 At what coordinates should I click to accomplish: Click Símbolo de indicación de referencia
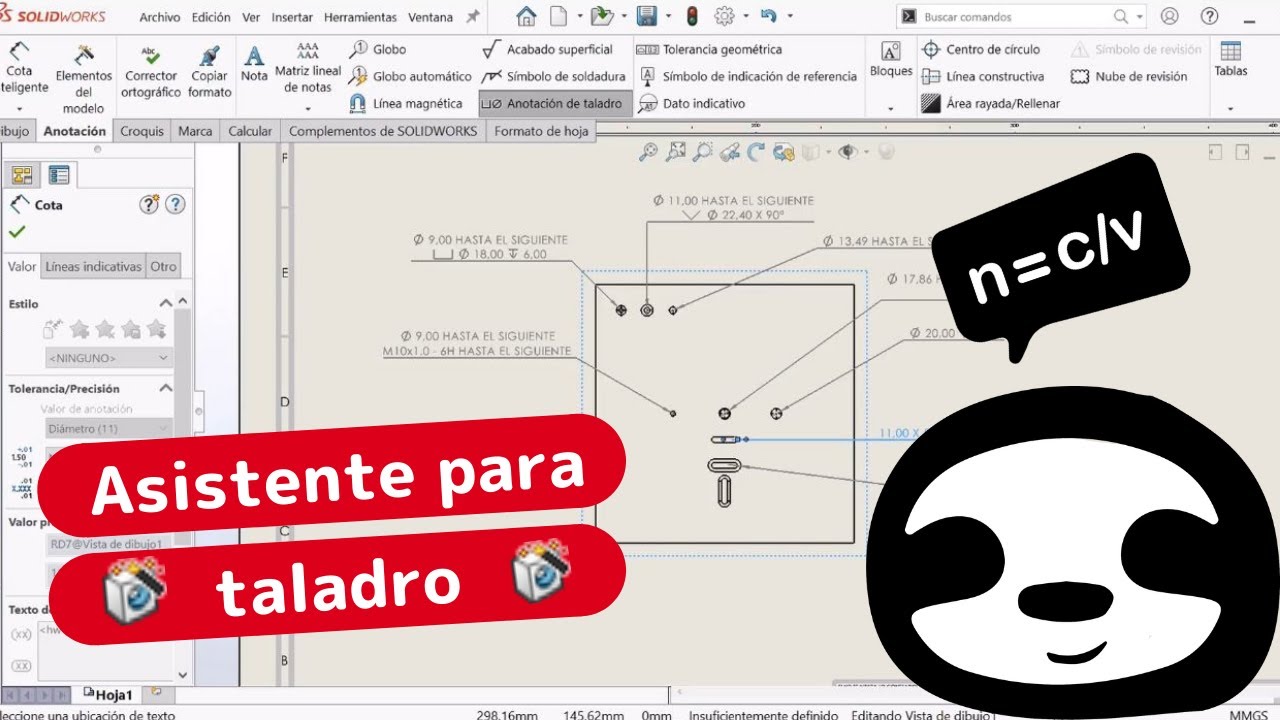click(748, 76)
